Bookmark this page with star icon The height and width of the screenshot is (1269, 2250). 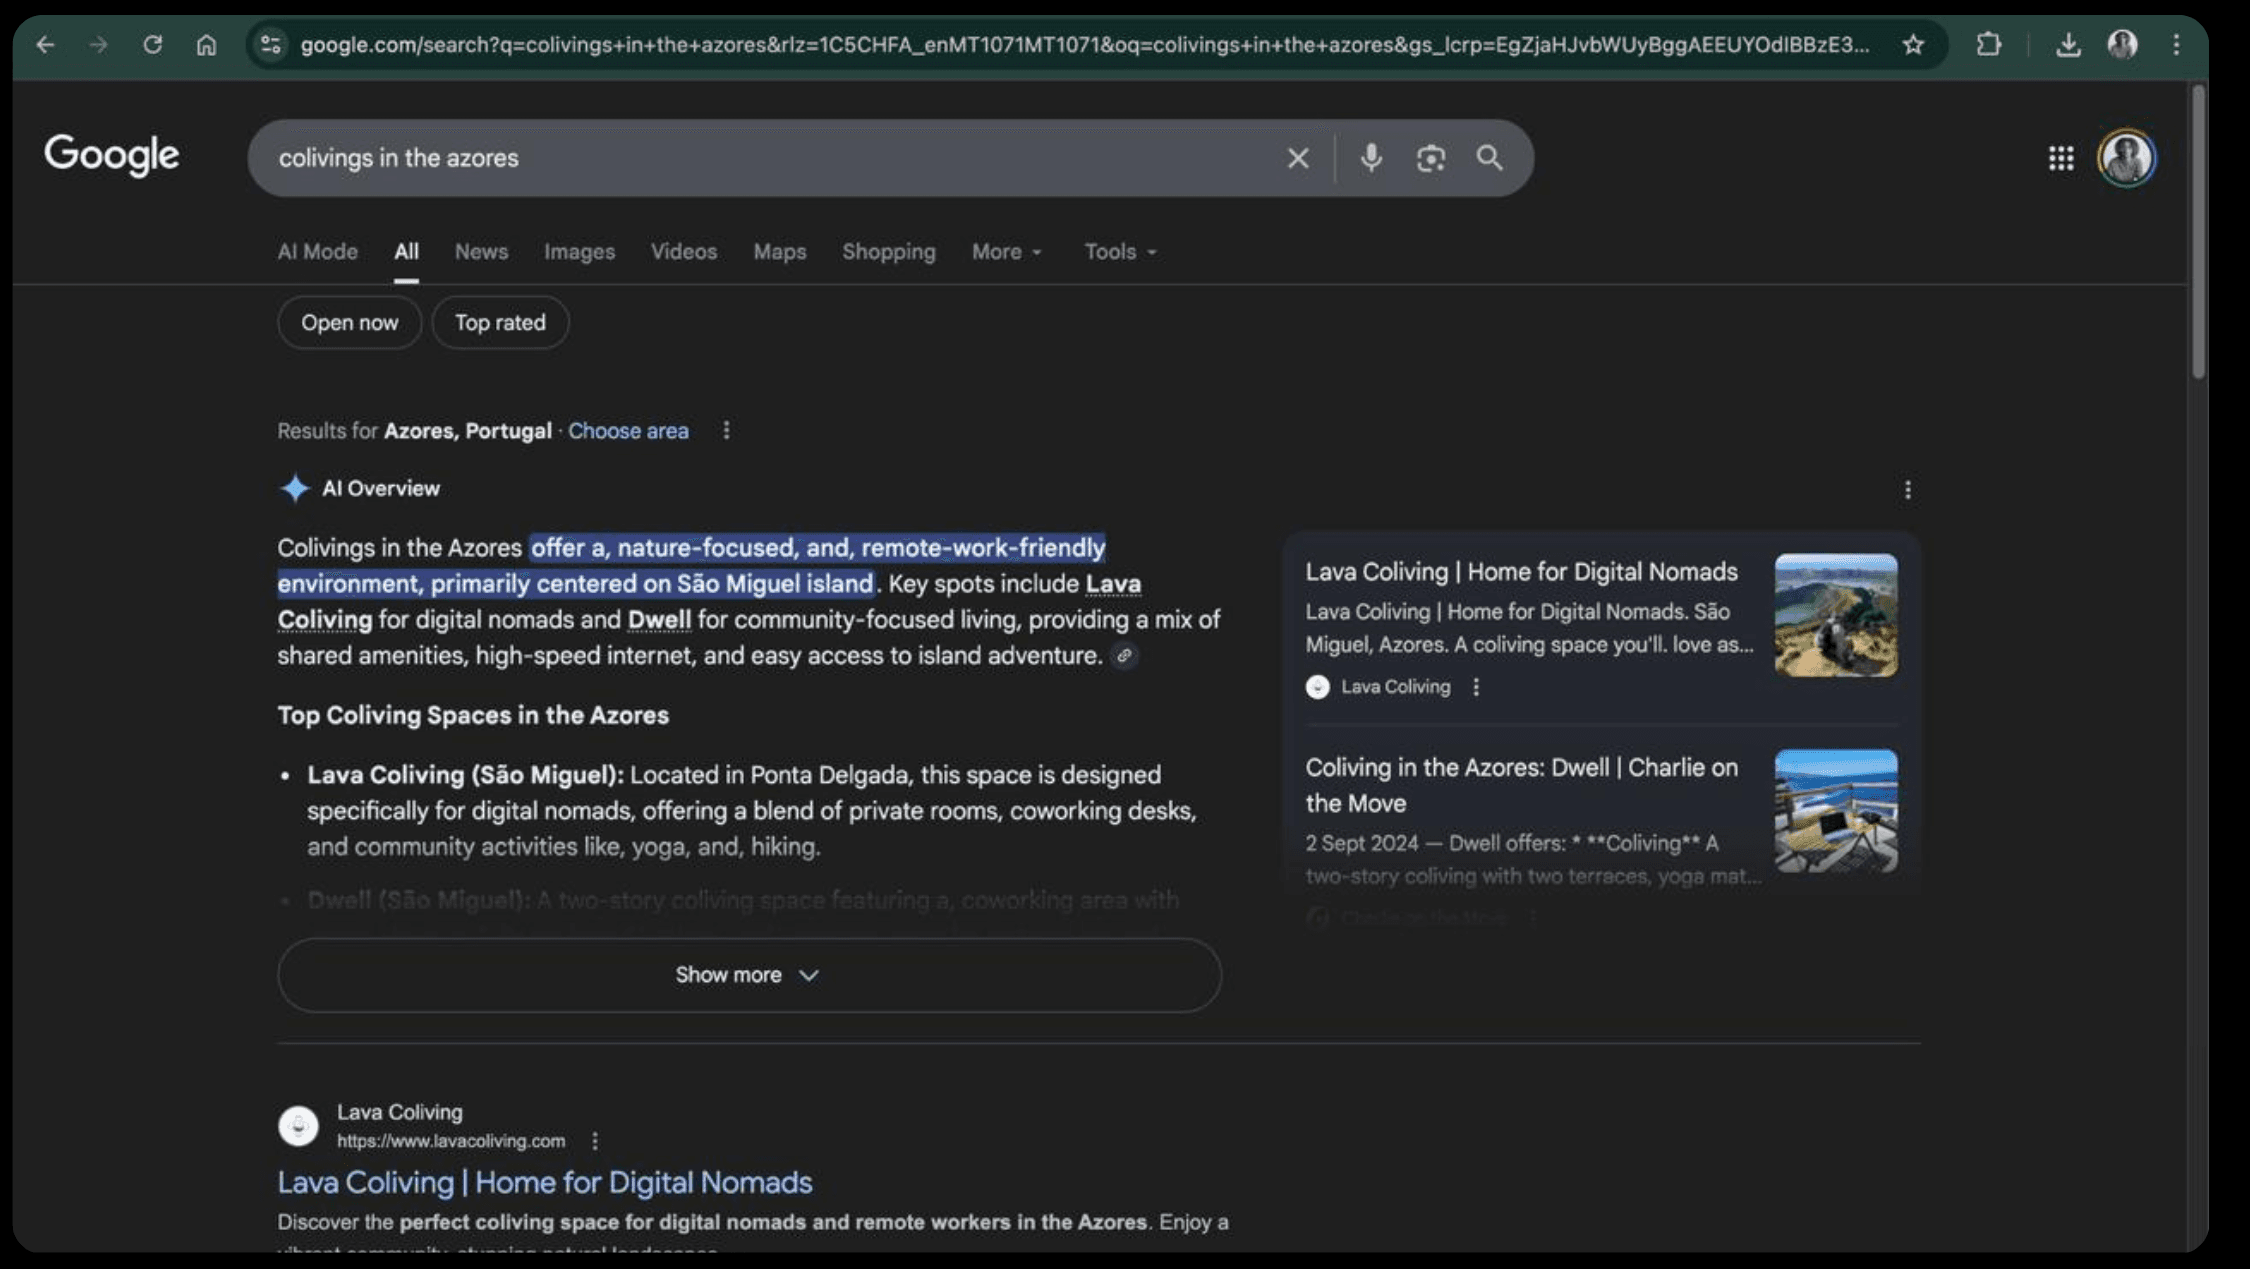click(1912, 45)
